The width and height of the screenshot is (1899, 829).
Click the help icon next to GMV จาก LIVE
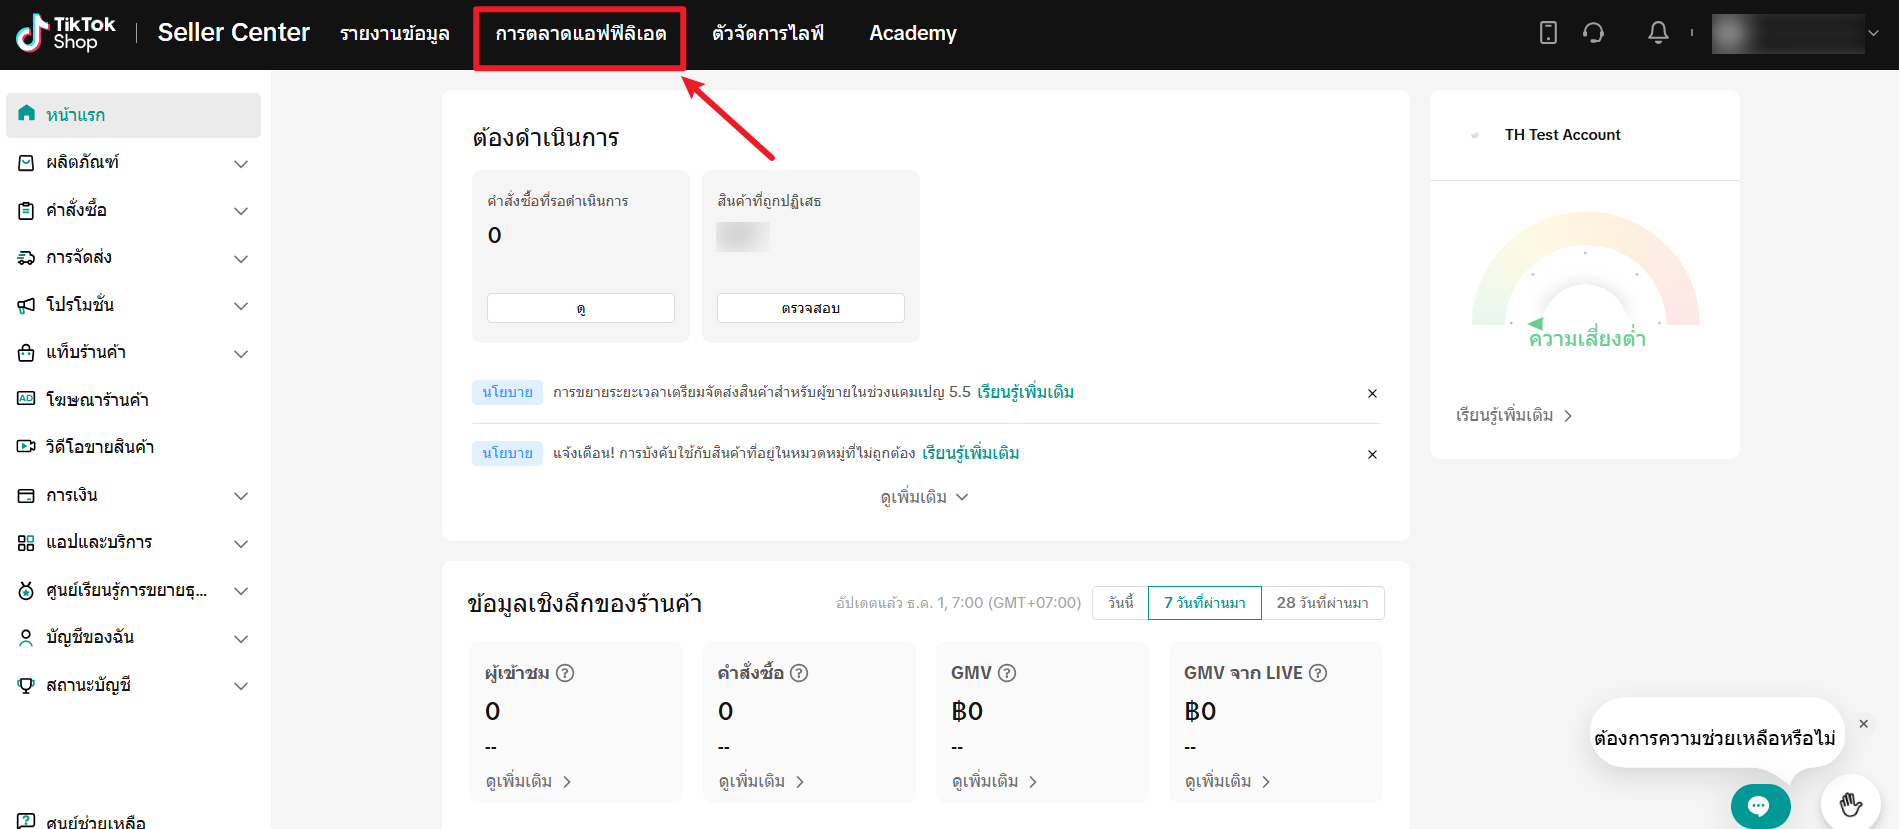click(1318, 673)
